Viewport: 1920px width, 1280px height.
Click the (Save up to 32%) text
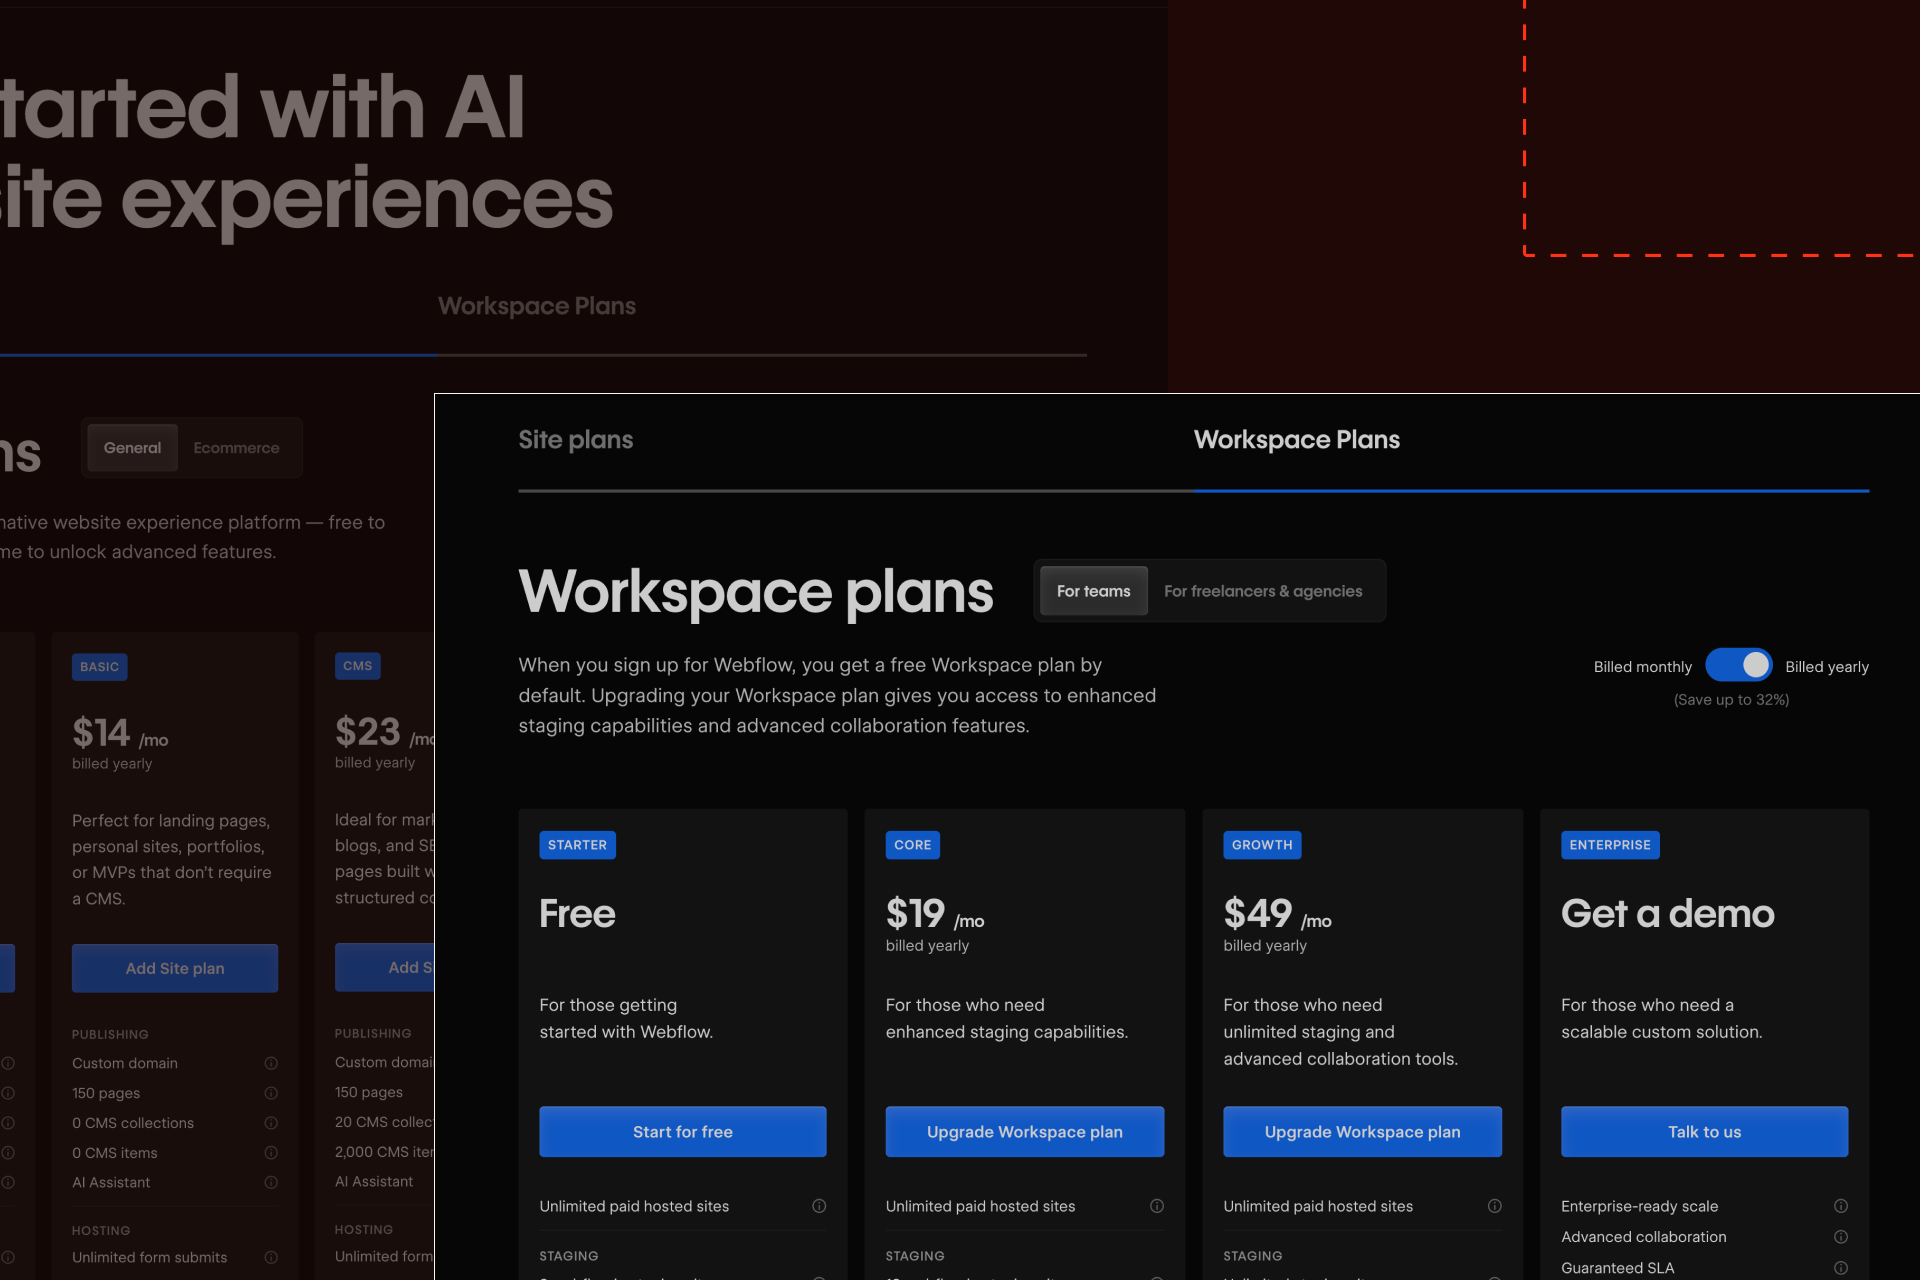[1731, 700]
